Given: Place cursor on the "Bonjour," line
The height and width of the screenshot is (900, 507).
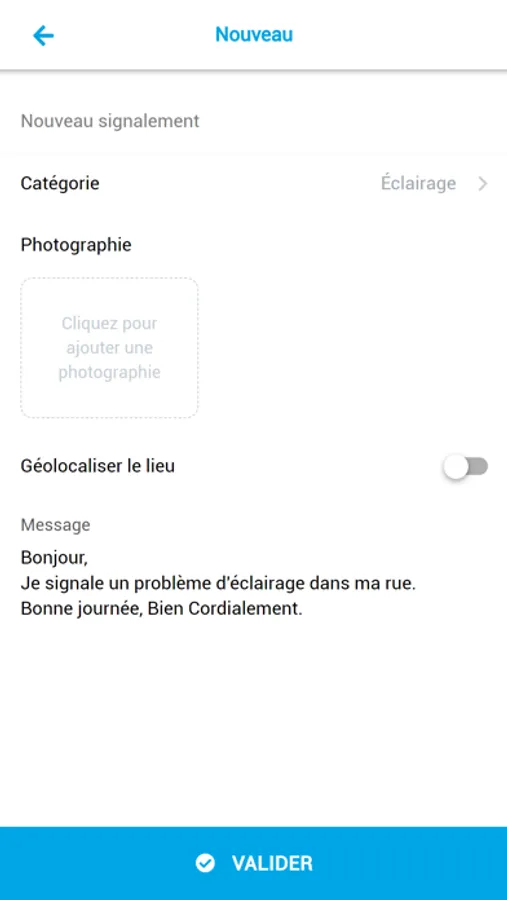Looking at the screenshot, I should (x=54, y=557).
